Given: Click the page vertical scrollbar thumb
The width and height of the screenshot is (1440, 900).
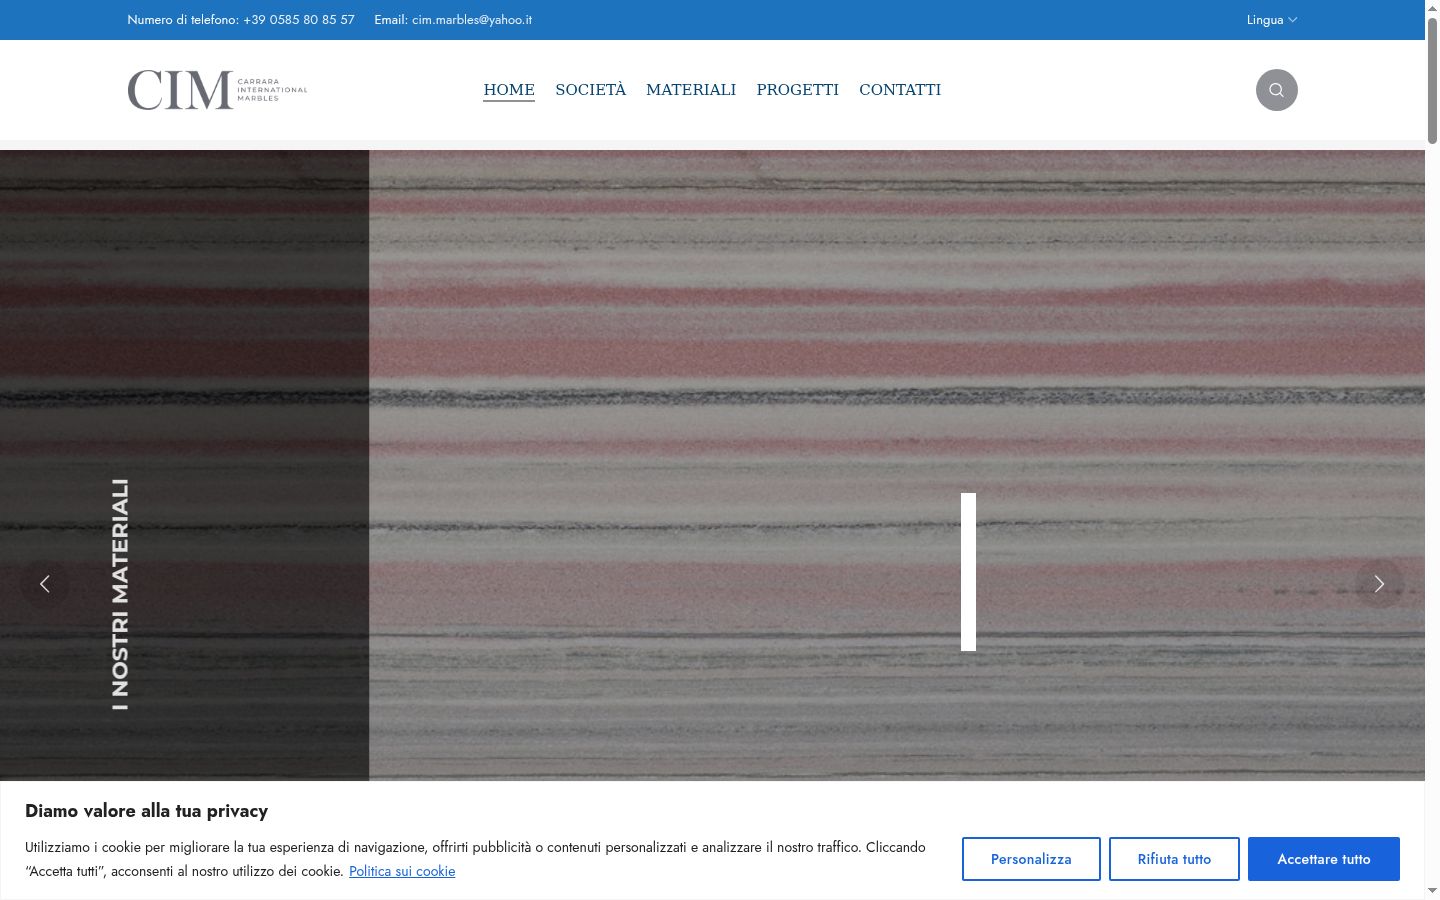Looking at the screenshot, I should [1432, 82].
